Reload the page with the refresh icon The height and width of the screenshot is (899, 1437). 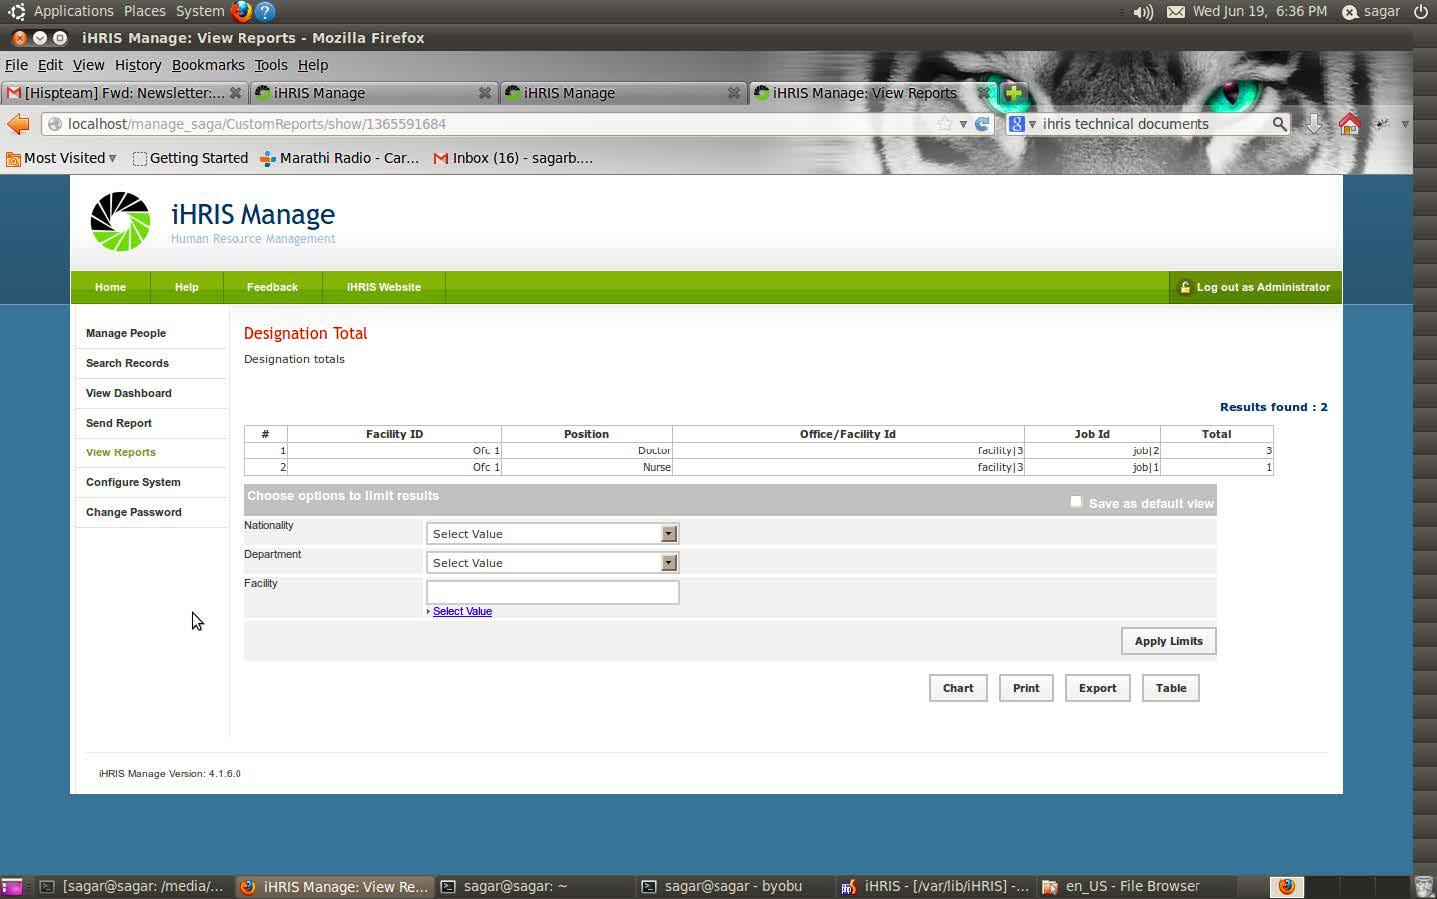pos(982,124)
